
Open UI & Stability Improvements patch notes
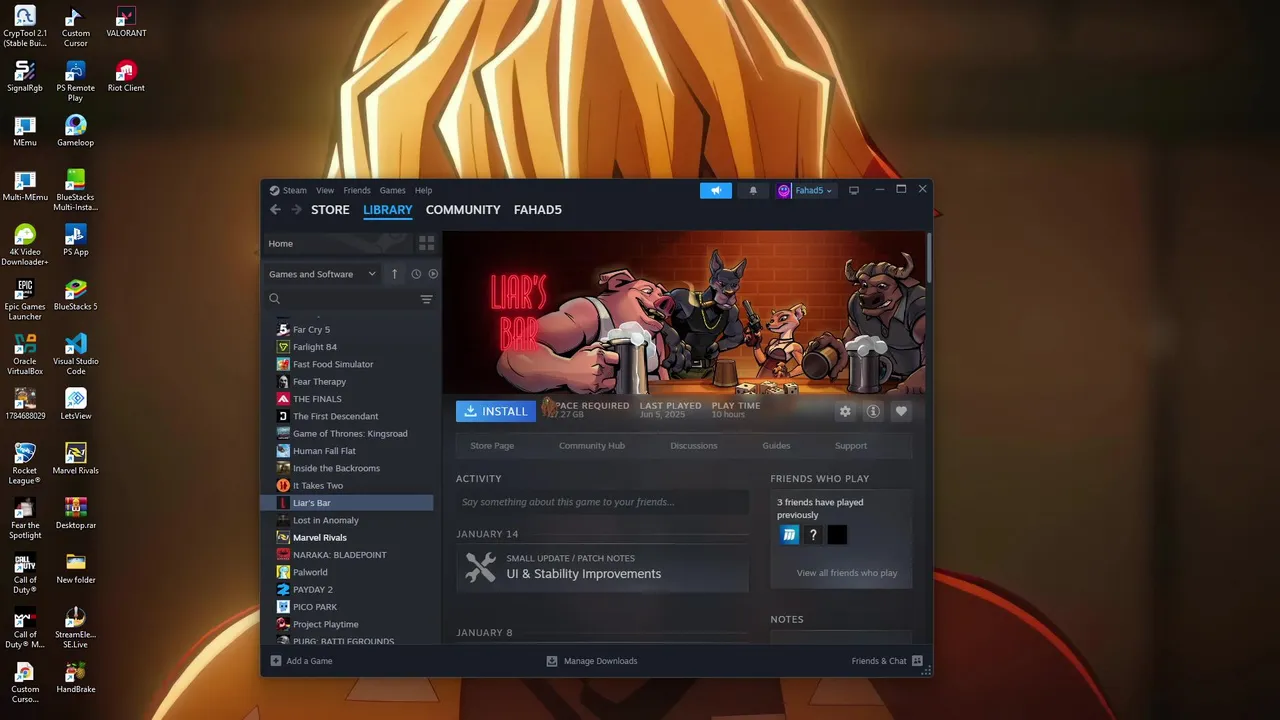point(602,567)
